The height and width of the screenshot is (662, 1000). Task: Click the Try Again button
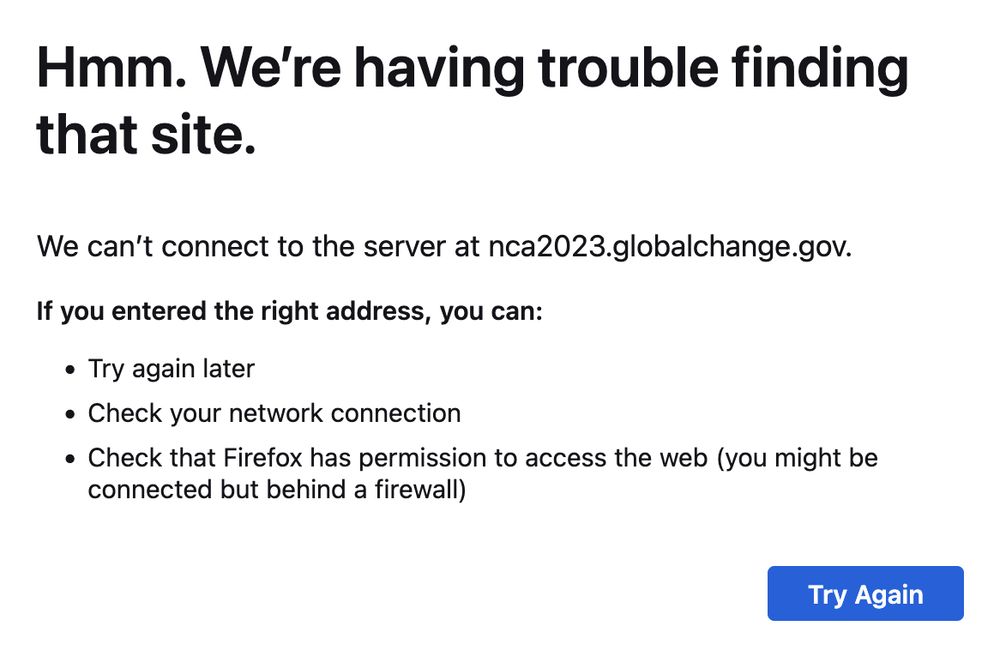pos(865,594)
